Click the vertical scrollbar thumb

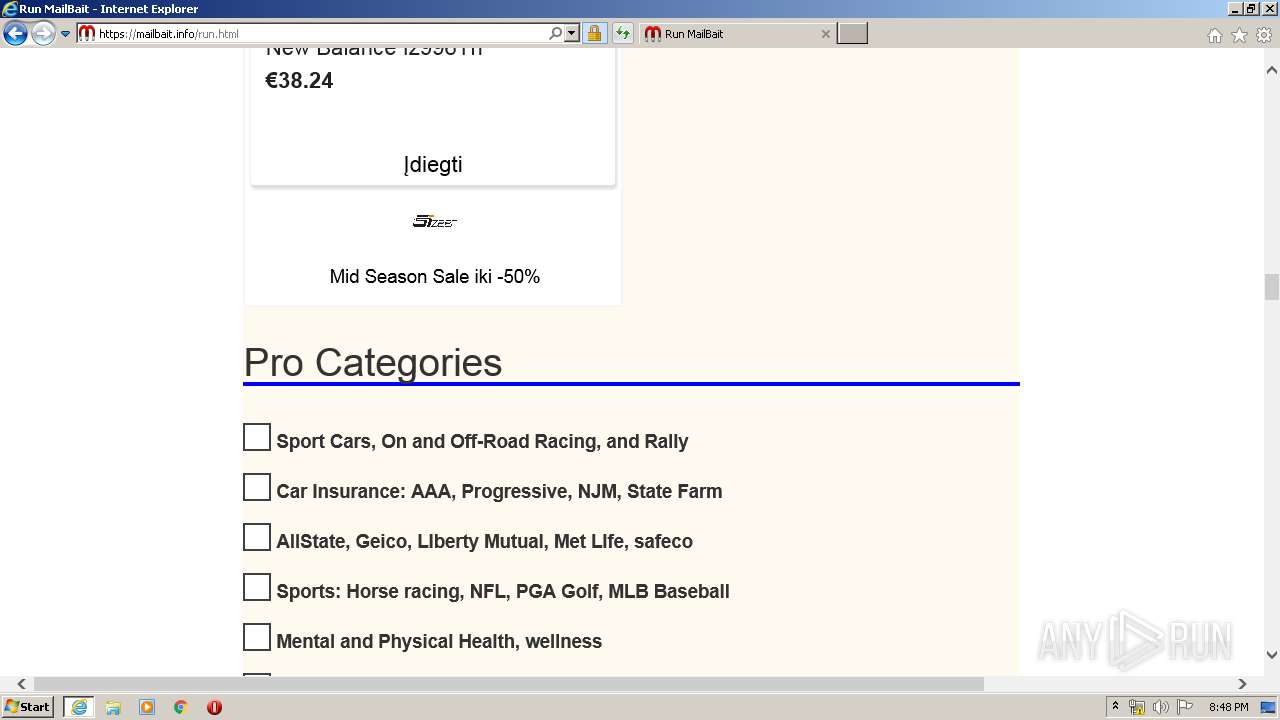click(x=1272, y=287)
